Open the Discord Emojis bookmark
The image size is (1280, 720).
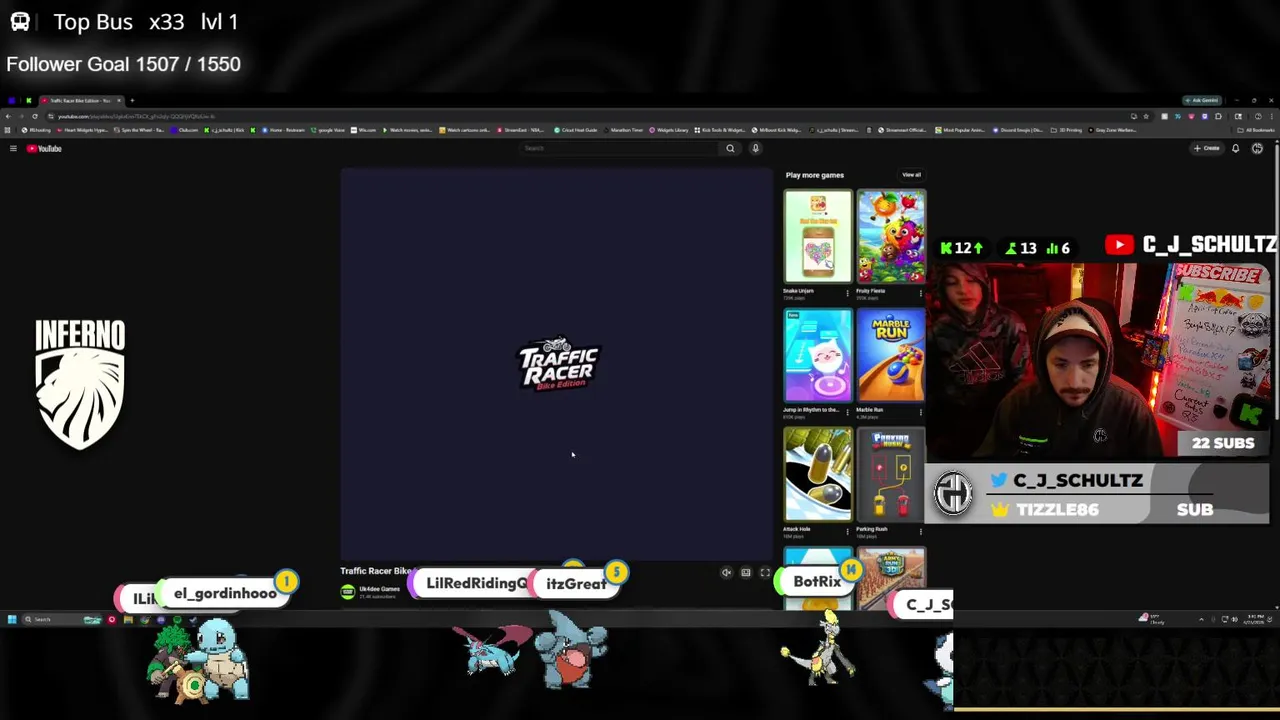pos(1018,130)
